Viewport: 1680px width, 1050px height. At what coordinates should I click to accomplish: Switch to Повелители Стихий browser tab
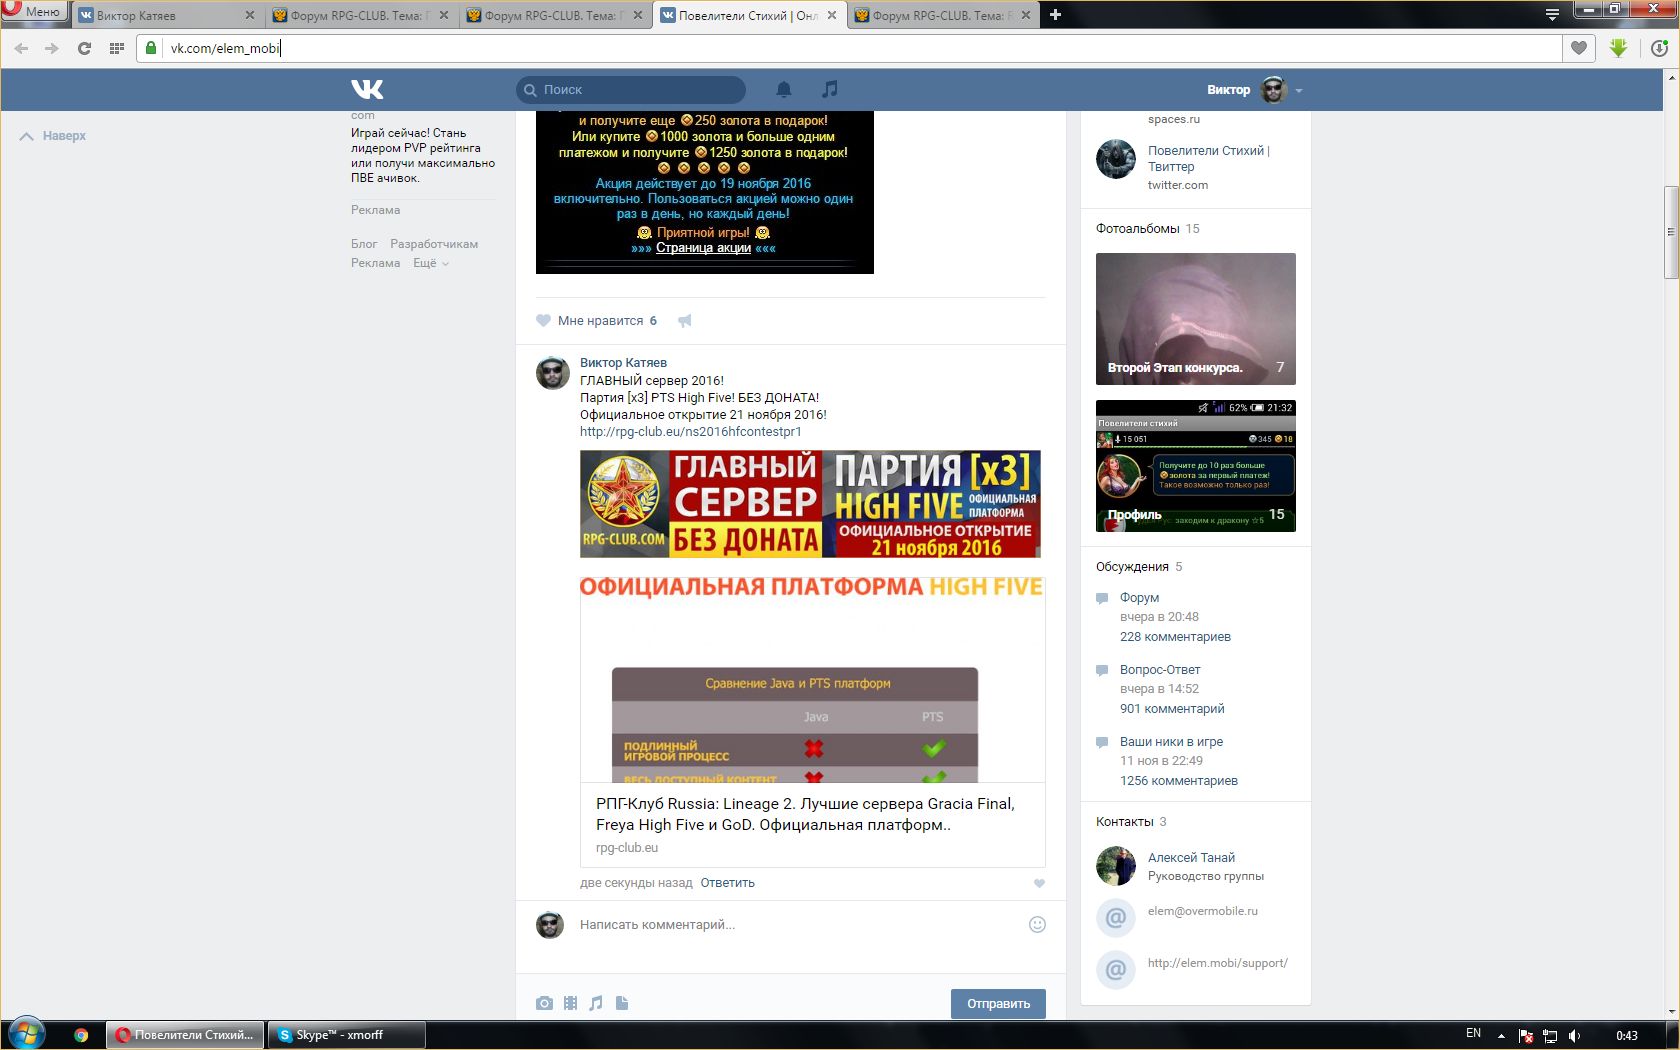pos(748,15)
